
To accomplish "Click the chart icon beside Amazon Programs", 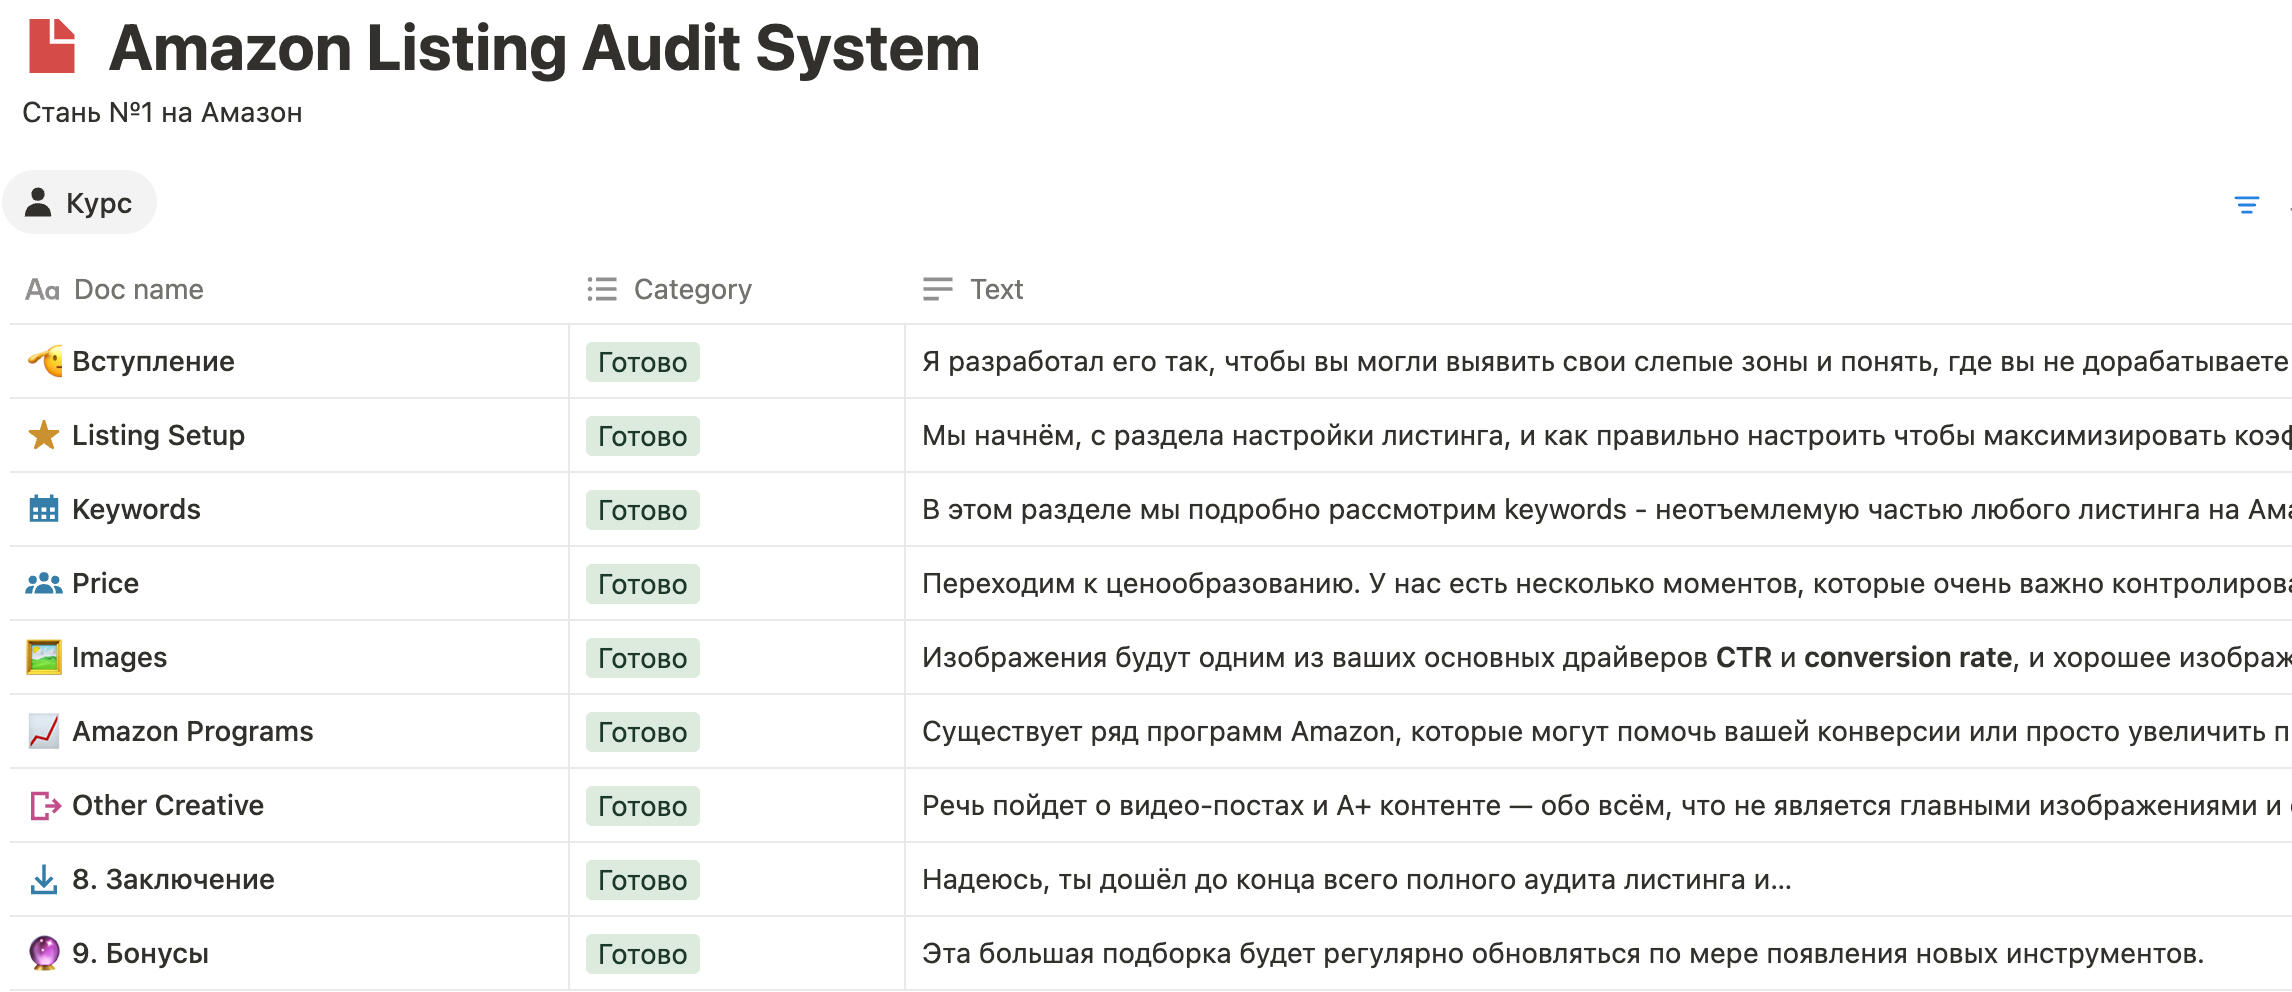I will tap(43, 731).
